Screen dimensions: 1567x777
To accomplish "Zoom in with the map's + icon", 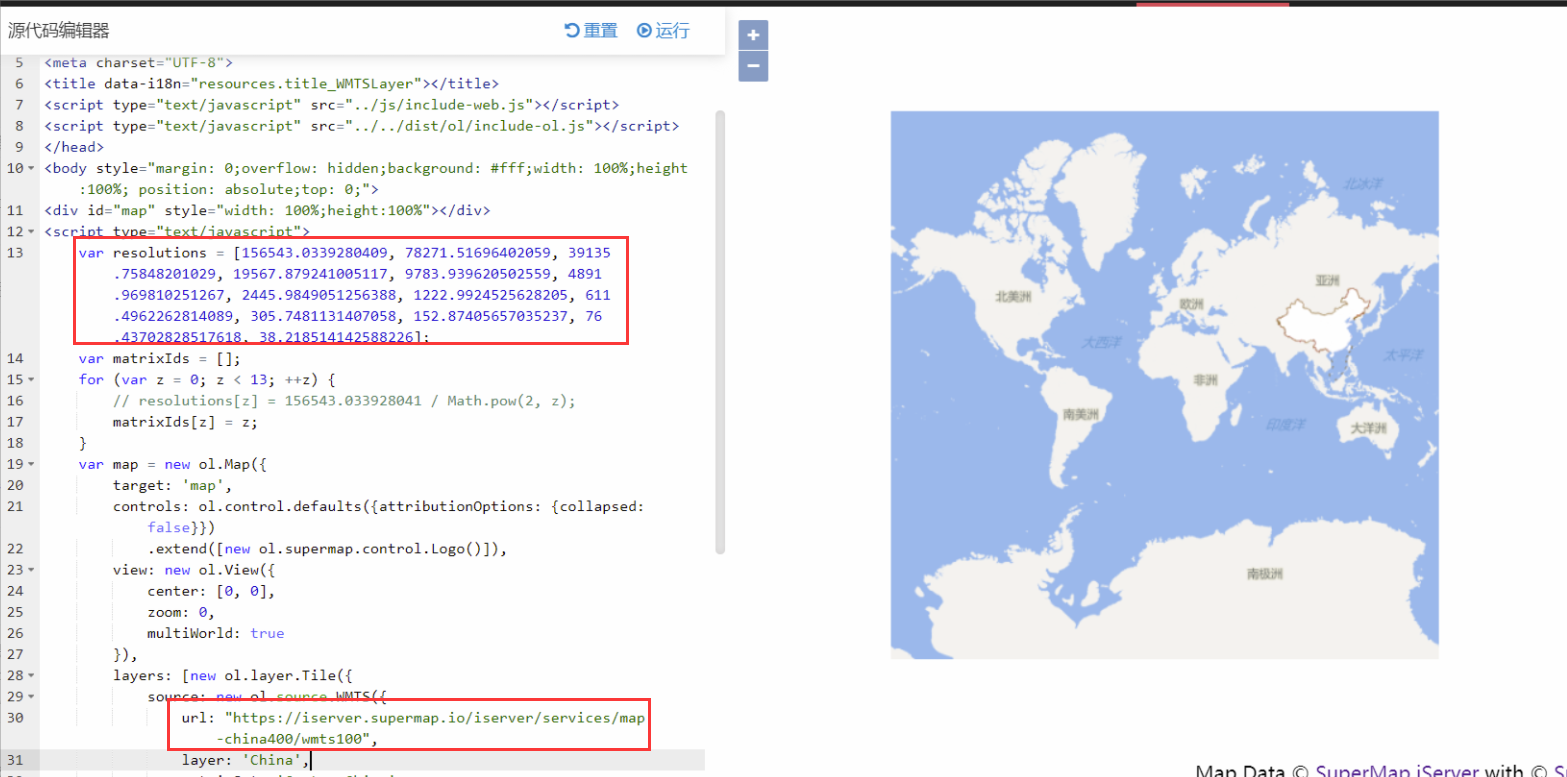I will coord(753,34).
